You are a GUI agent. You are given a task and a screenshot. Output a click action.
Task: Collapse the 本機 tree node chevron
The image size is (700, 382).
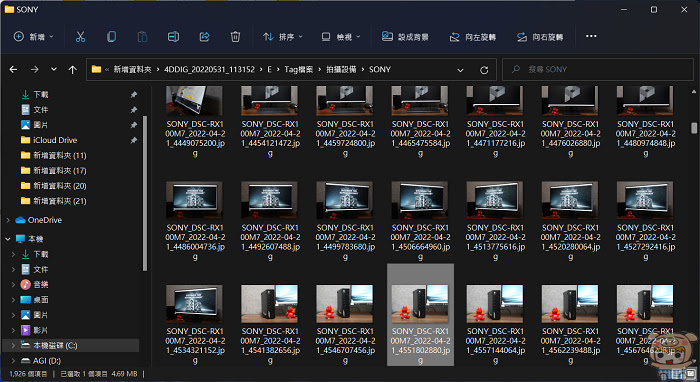tap(8, 239)
